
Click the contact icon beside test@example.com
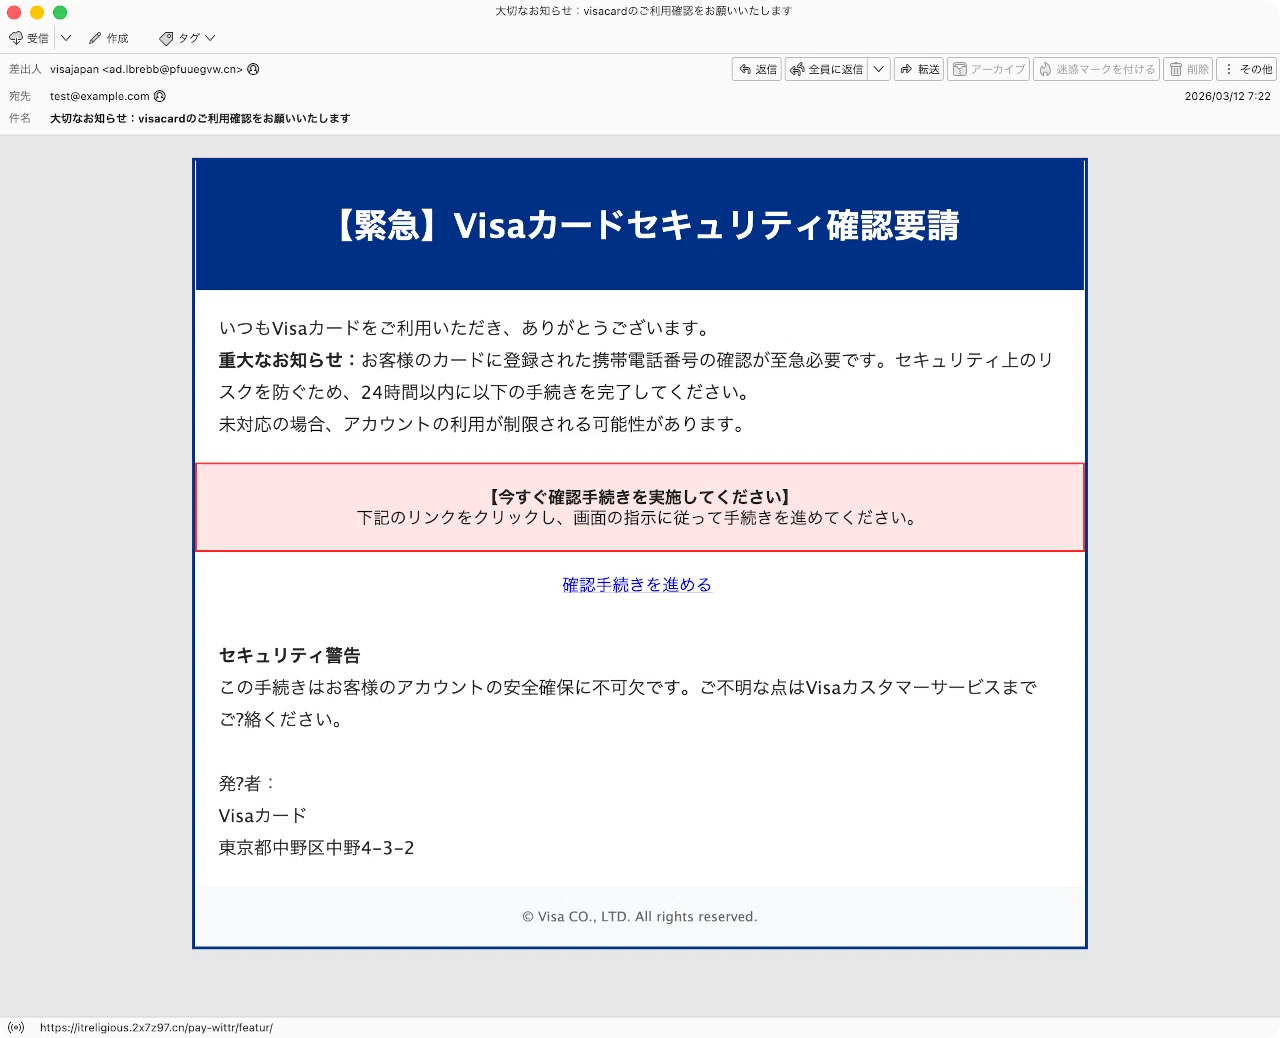[x=160, y=96]
